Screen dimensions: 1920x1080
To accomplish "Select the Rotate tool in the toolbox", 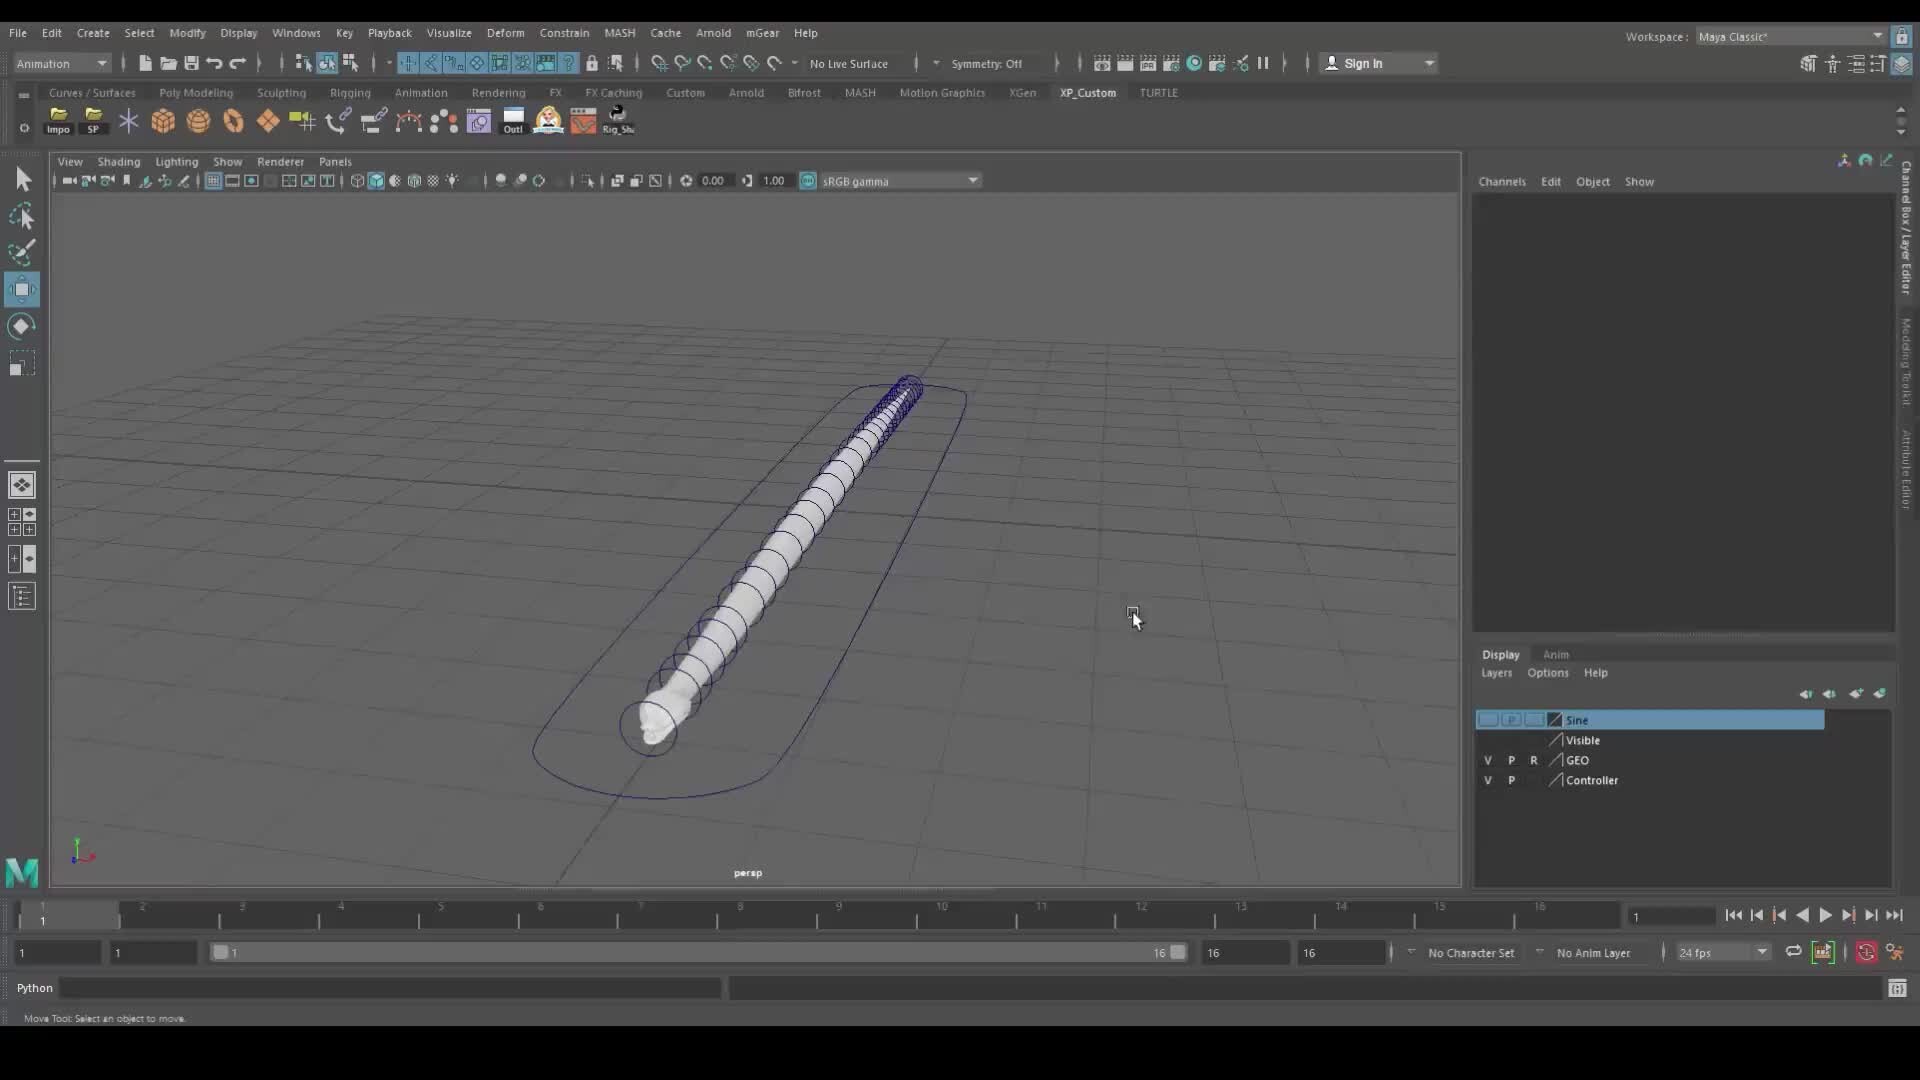I will point(22,326).
